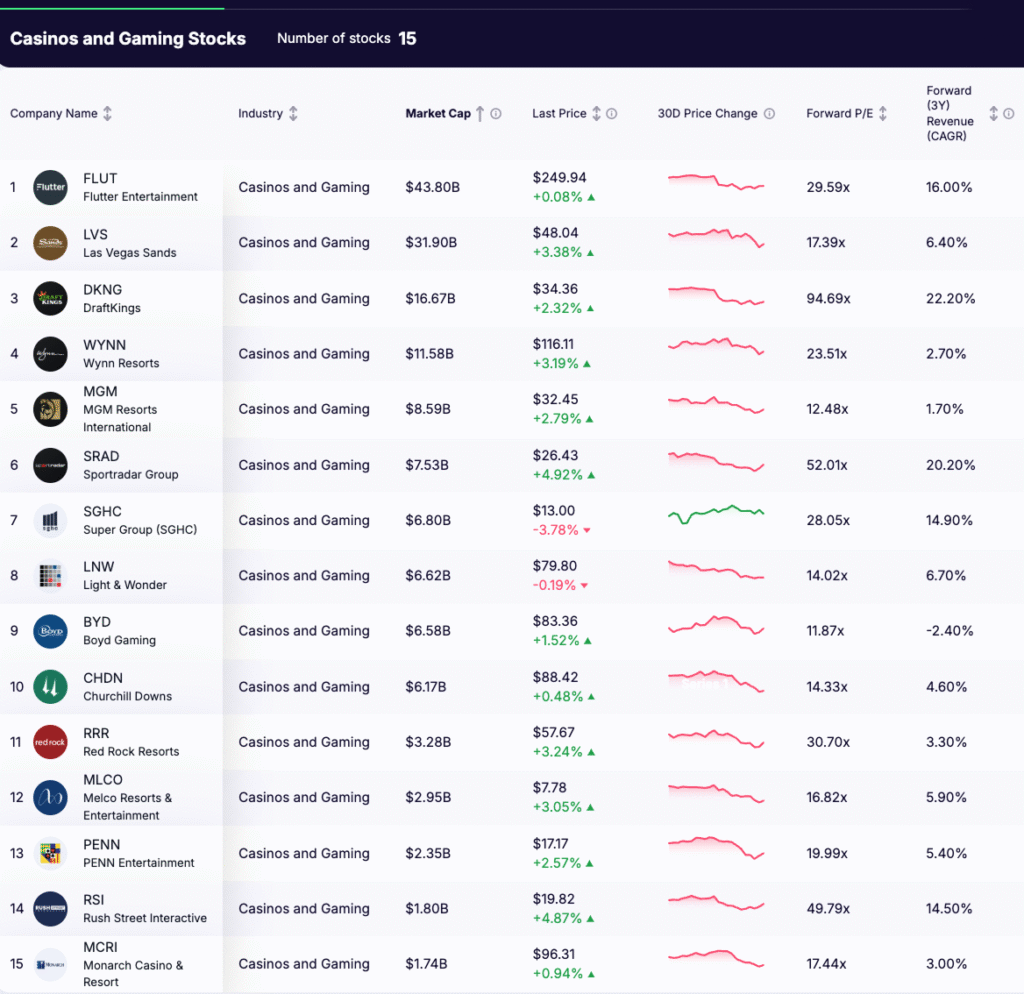Toggle the Last Price column sort direction
The width and height of the screenshot is (1024, 994).
coord(599,113)
